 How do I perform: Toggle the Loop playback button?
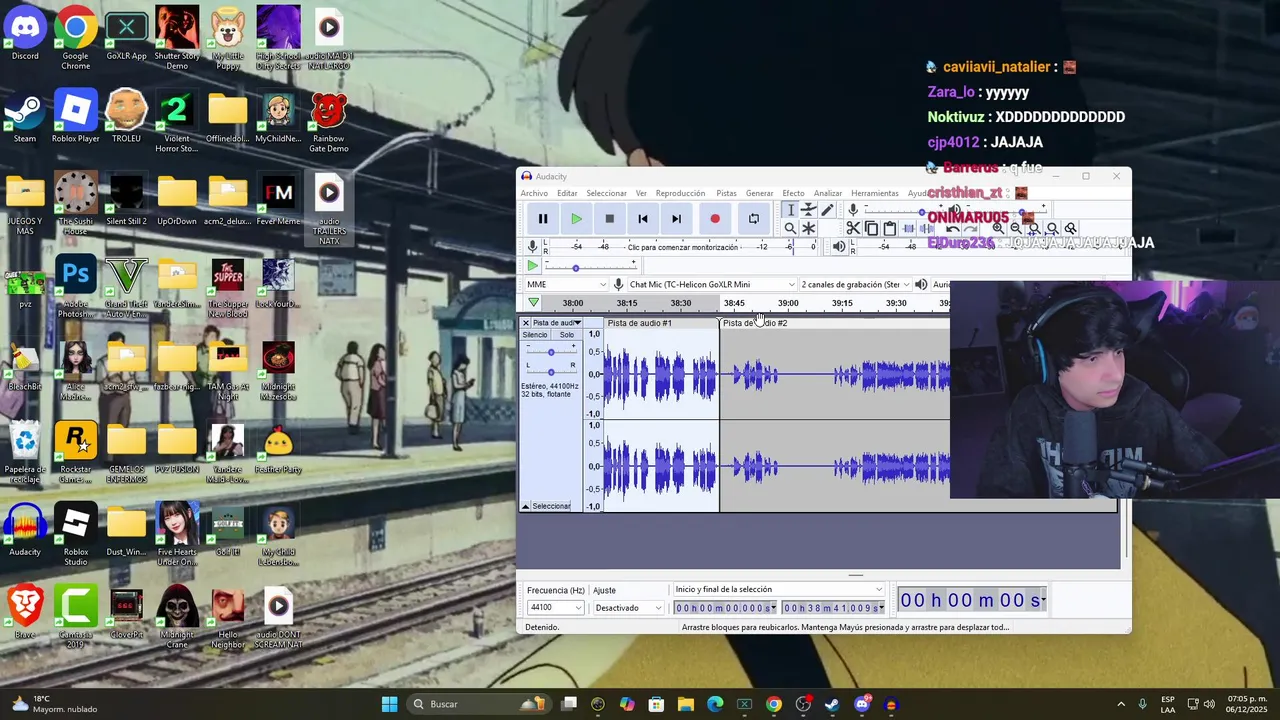[754, 219]
